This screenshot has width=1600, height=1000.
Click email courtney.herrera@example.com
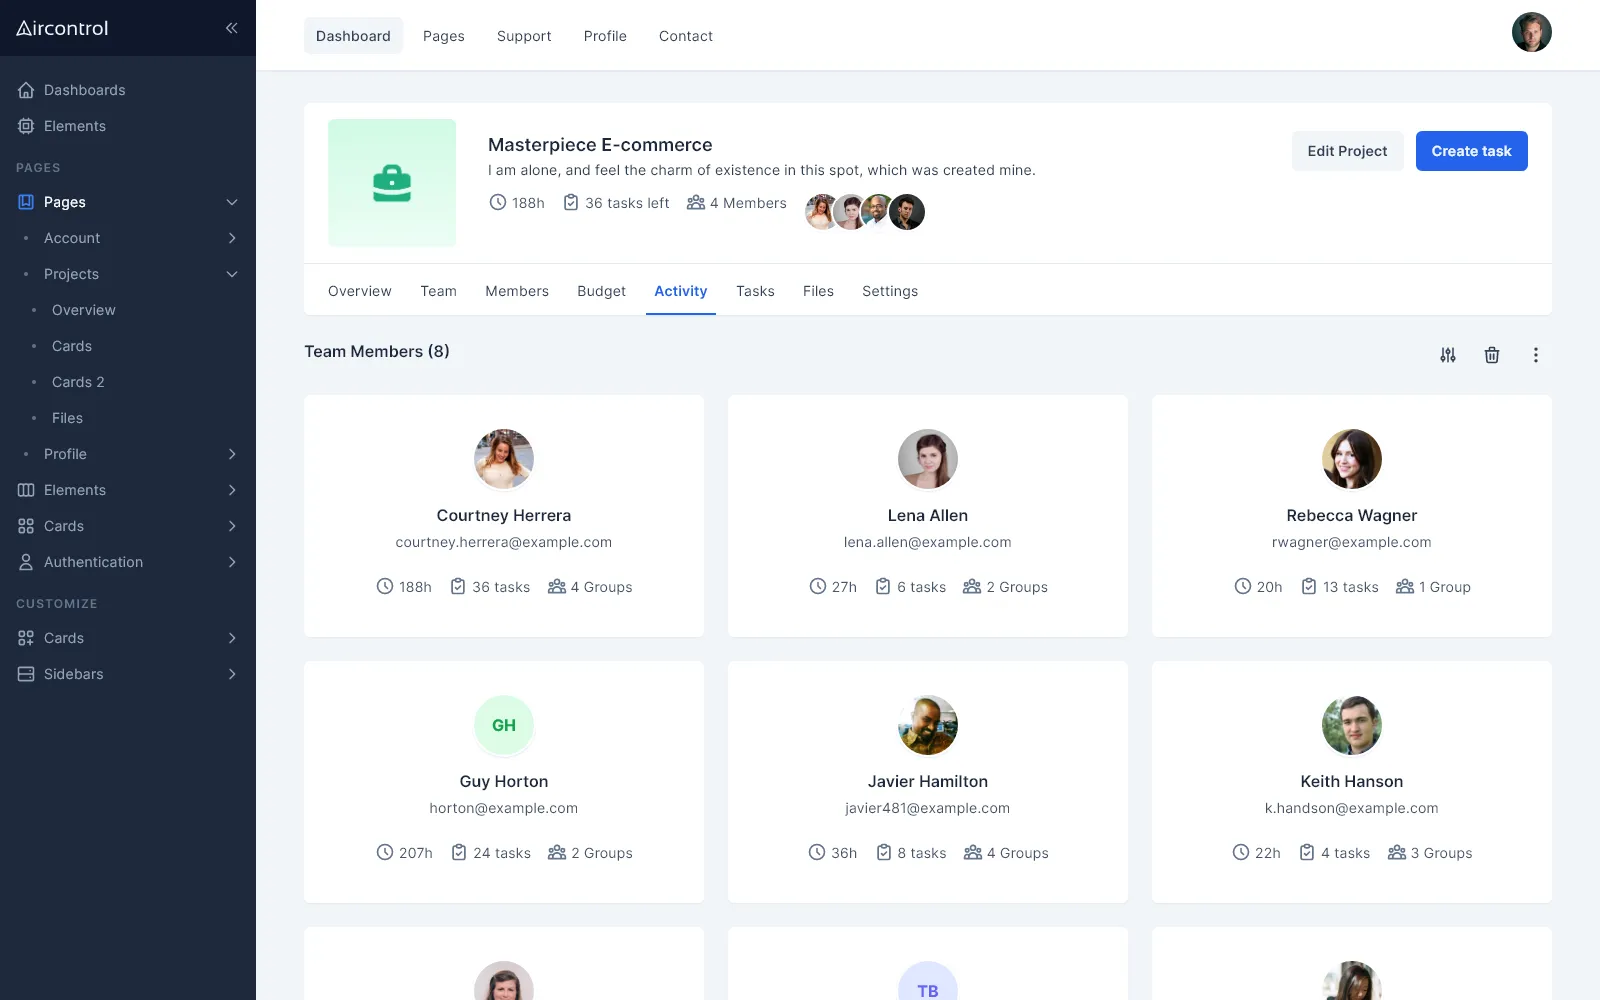(504, 542)
